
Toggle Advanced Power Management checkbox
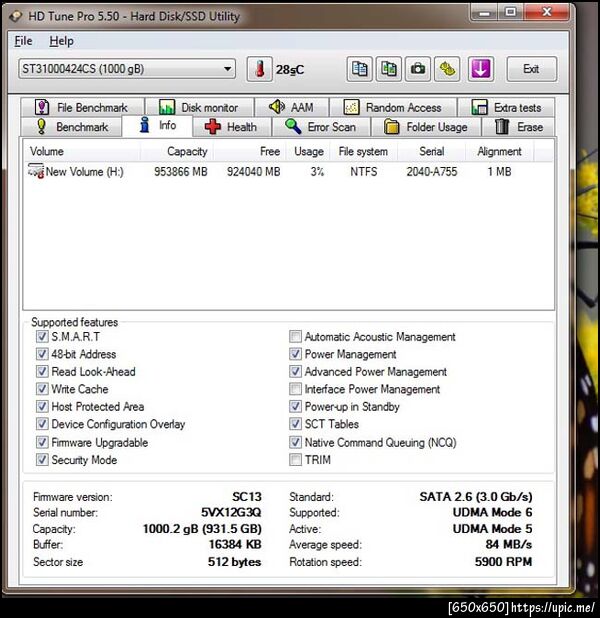coord(295,371)
